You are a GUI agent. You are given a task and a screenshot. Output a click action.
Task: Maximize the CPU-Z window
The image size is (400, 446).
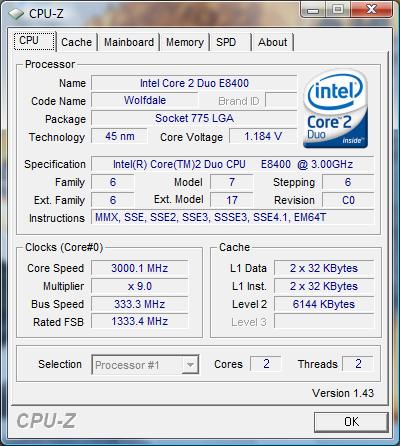(x=337, y=10)
